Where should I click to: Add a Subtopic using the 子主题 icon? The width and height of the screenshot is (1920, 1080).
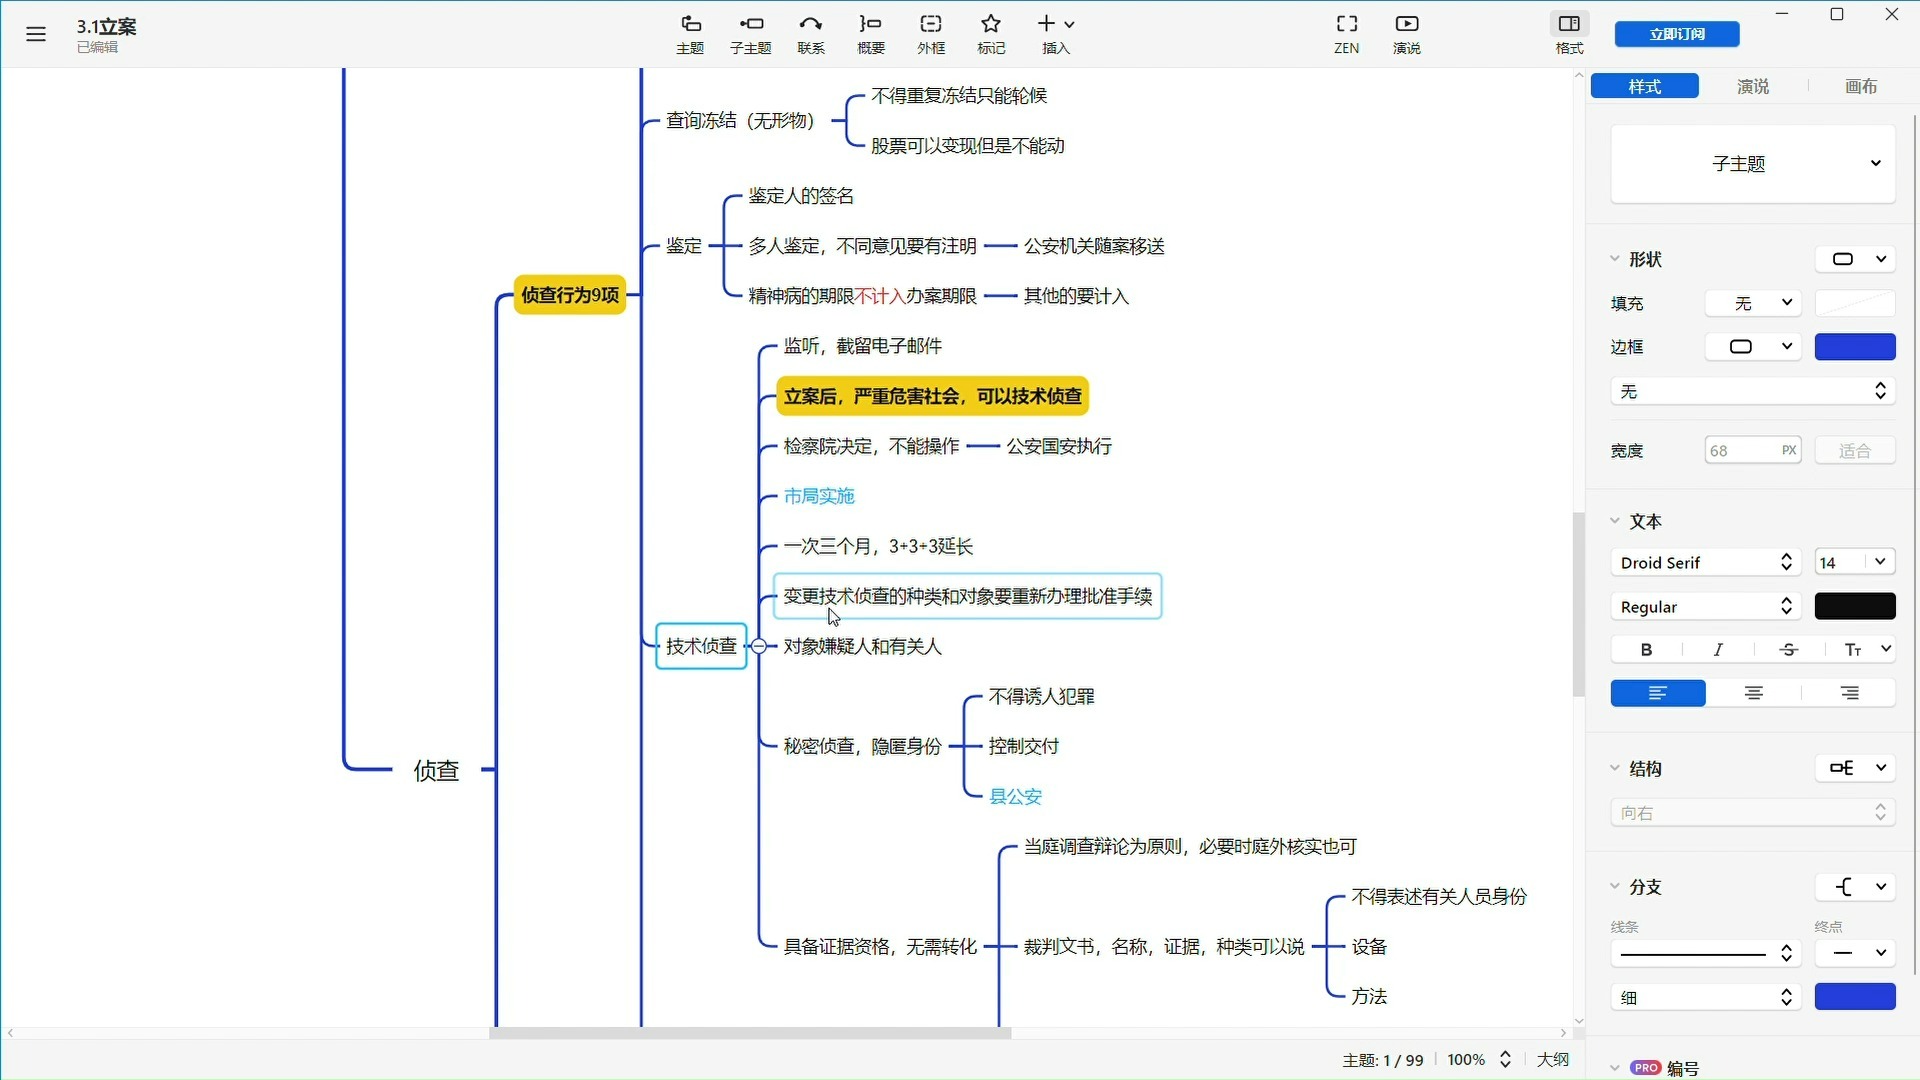(x=750, y=33)
